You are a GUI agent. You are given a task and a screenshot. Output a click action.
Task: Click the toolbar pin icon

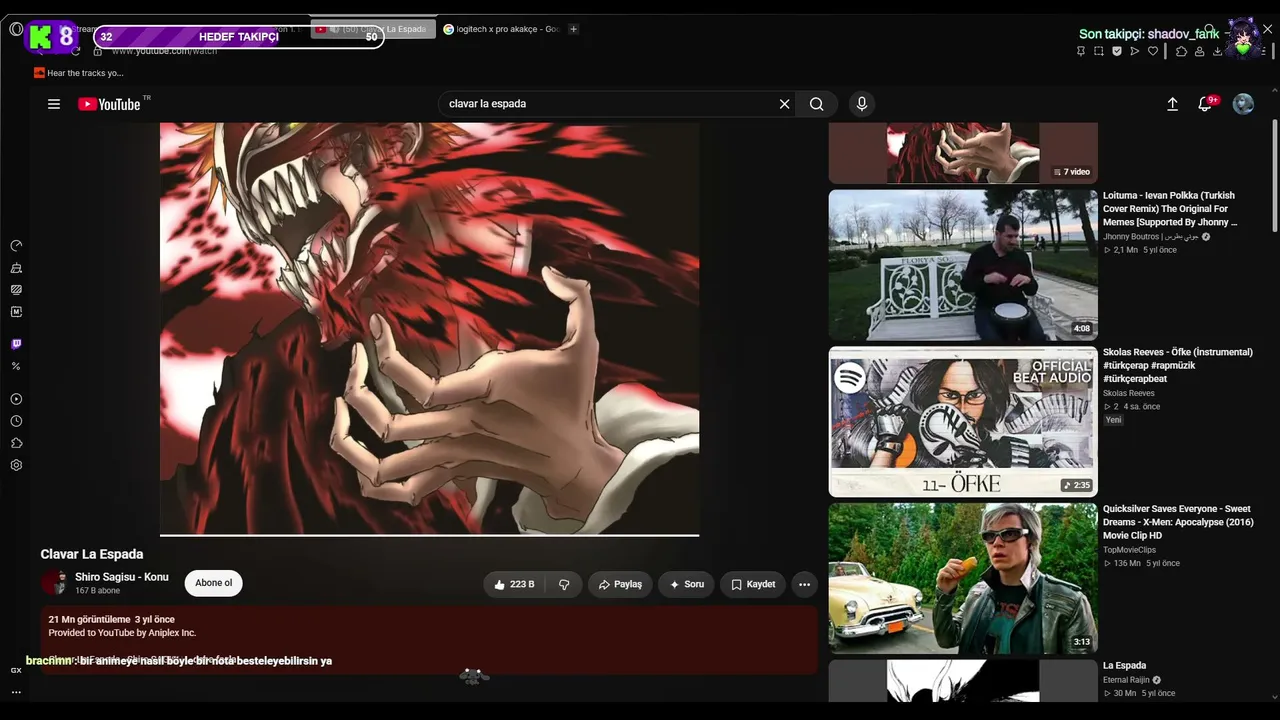(1081, 51)
